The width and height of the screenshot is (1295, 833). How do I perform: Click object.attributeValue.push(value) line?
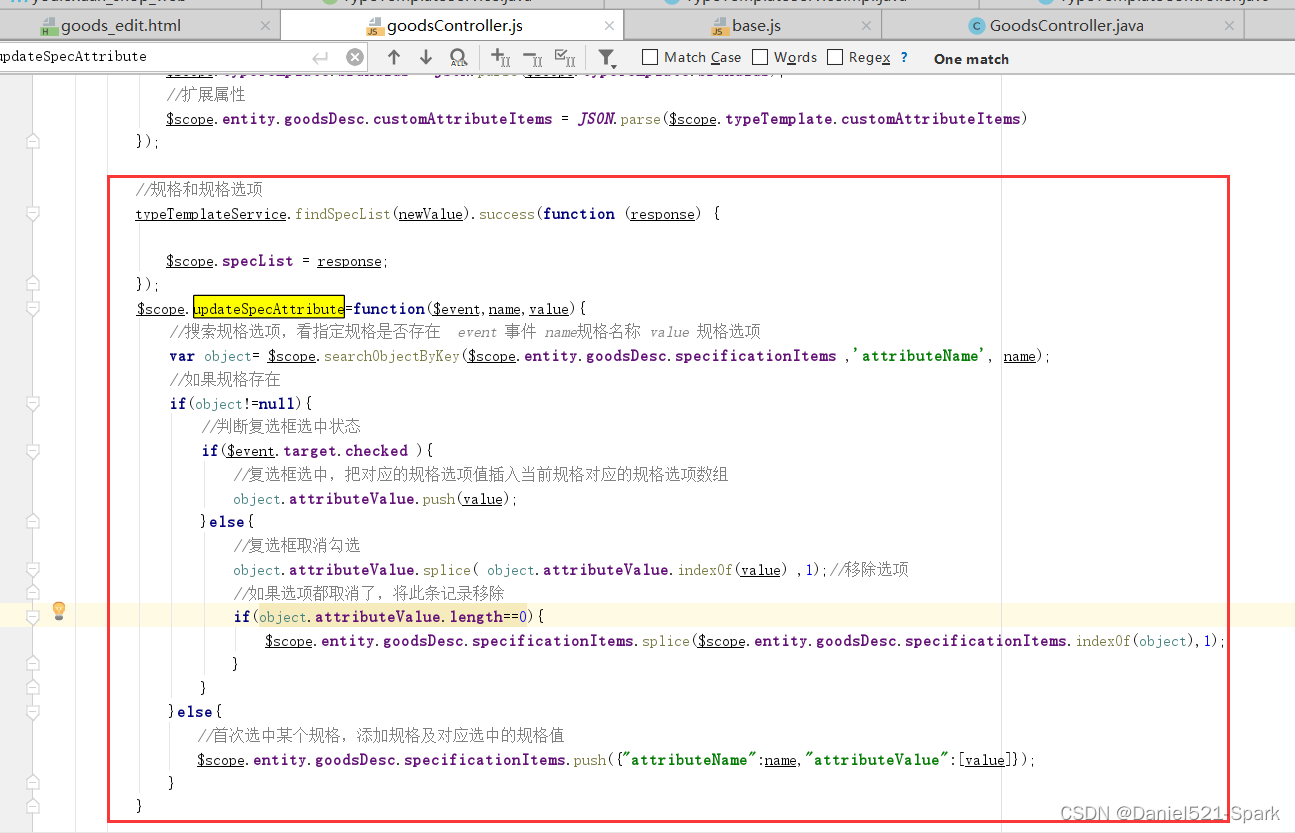pyautogui.click(x=375, y=499)
